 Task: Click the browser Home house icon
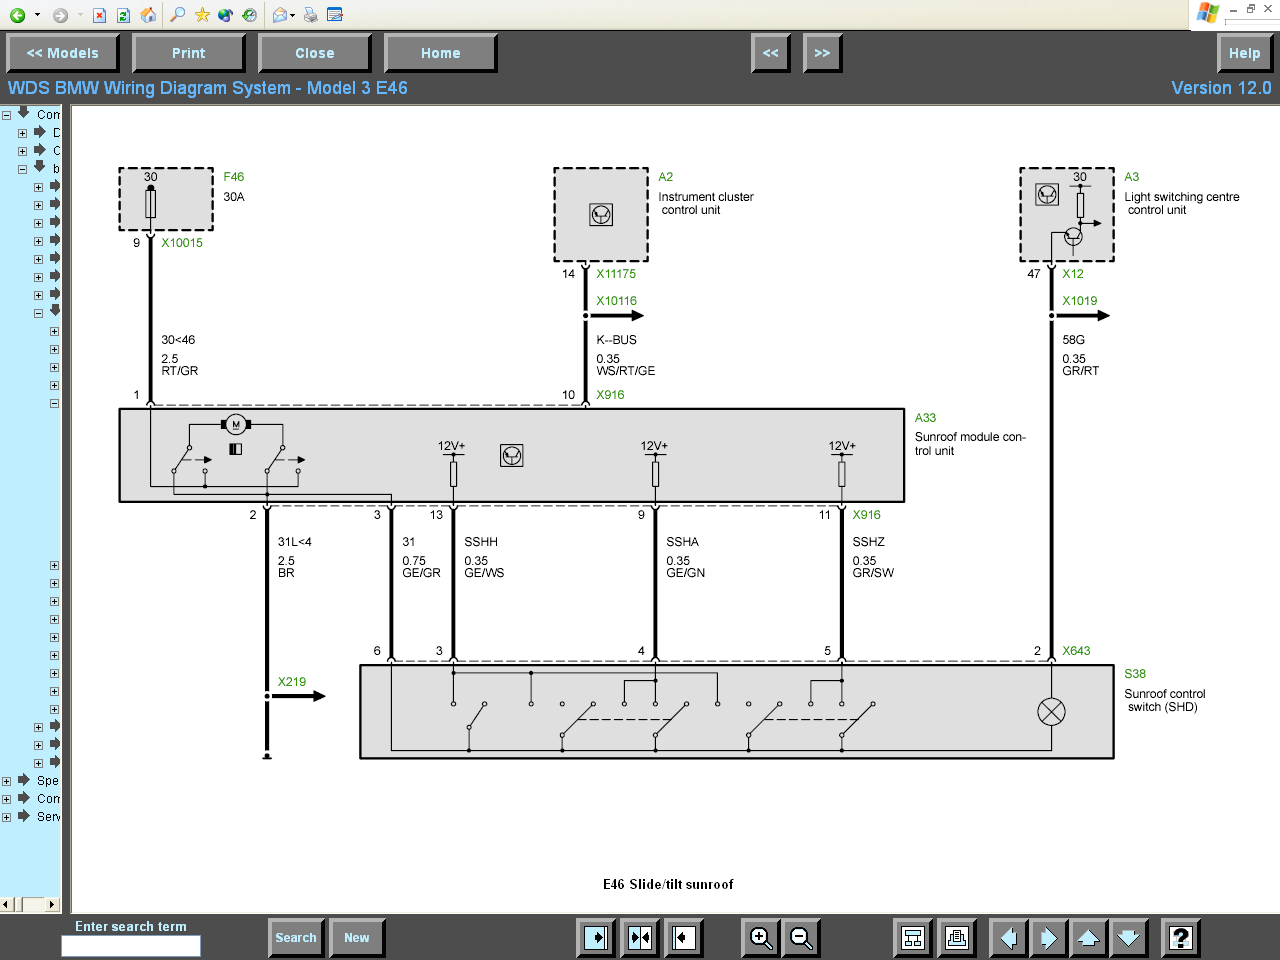tap(148, 15)
